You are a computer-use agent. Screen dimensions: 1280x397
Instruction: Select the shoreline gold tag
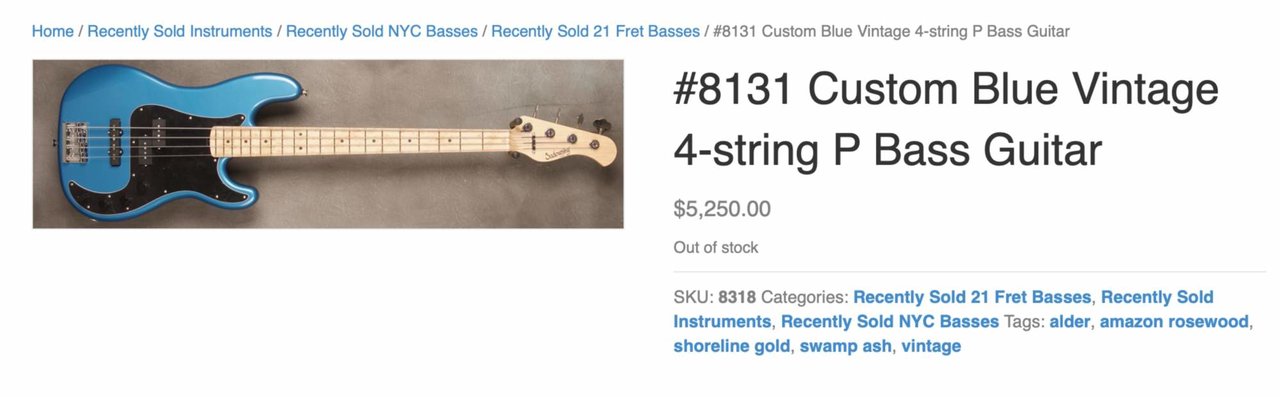[x=732, y=346]
